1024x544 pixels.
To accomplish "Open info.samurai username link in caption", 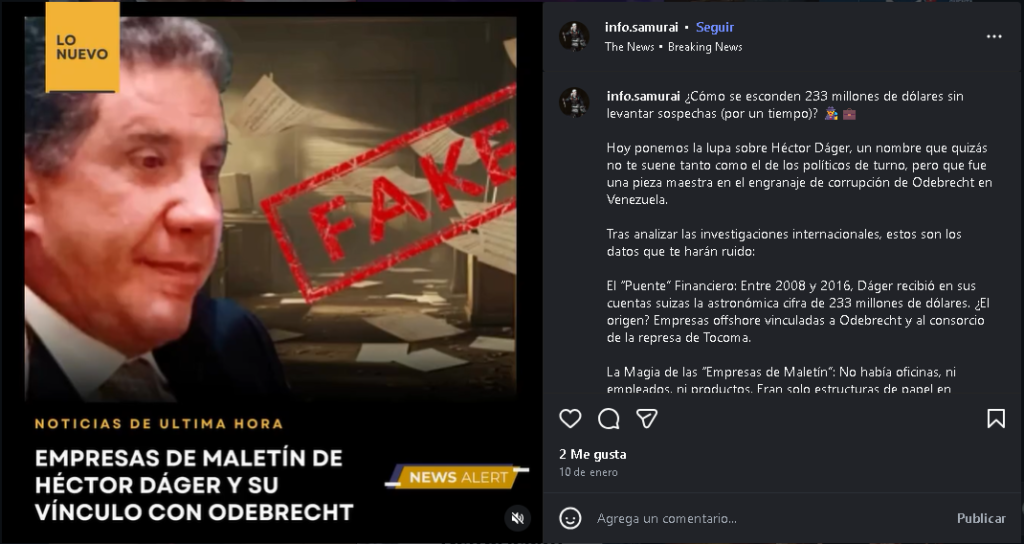I will [643, 96].
